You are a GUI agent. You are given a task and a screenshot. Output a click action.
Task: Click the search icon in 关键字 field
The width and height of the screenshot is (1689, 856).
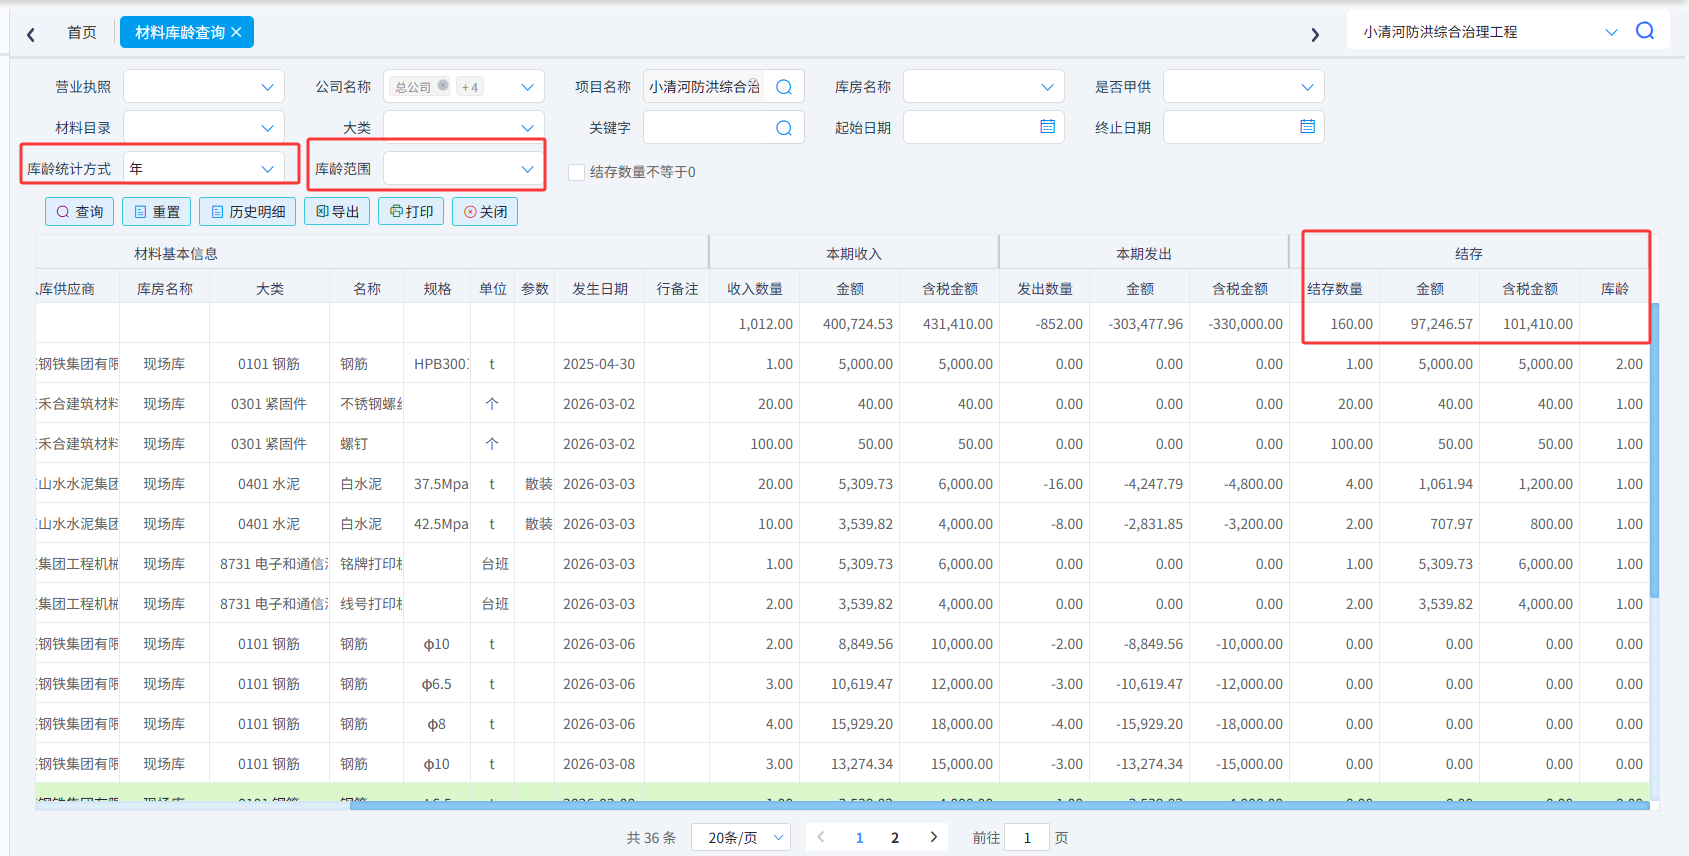[x=784, y=128]
